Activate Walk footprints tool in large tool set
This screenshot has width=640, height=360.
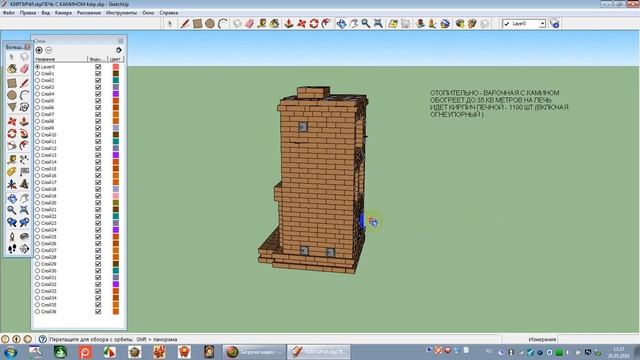point(12,249)
